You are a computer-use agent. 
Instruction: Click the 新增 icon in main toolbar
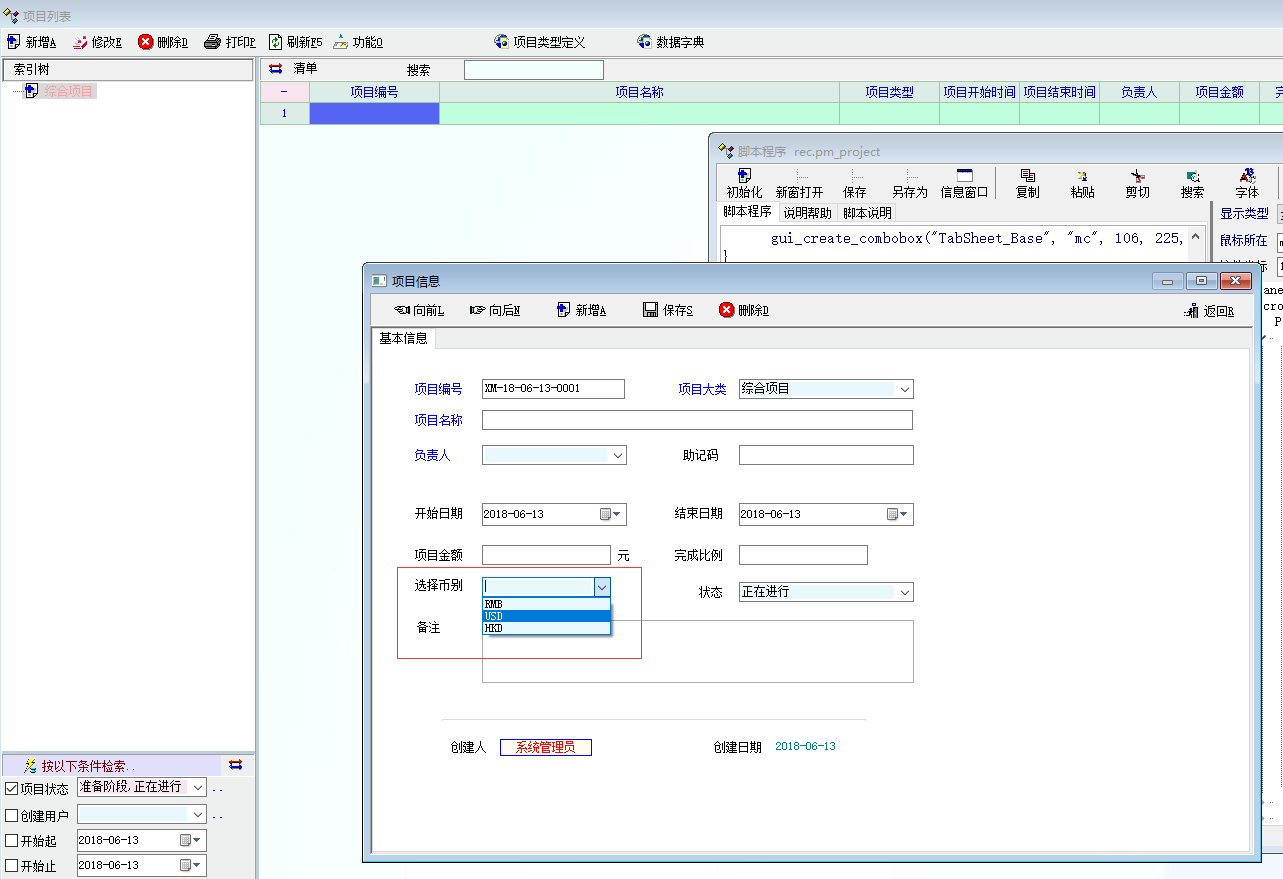(14, 42)
